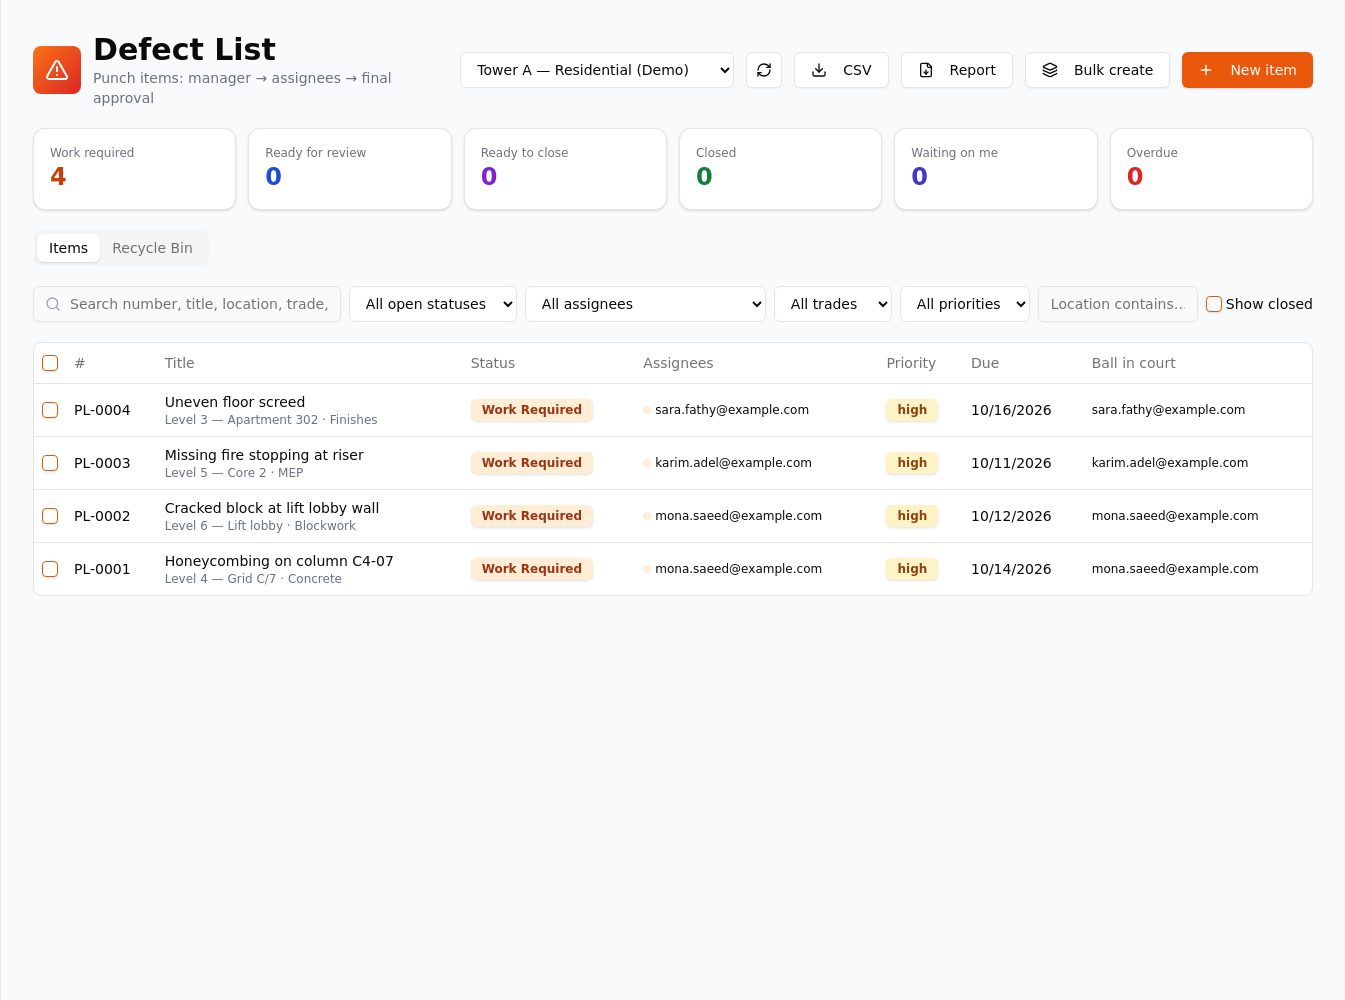
Task: Click the Ball in court column header
Action: click(x=1133, y=363)
